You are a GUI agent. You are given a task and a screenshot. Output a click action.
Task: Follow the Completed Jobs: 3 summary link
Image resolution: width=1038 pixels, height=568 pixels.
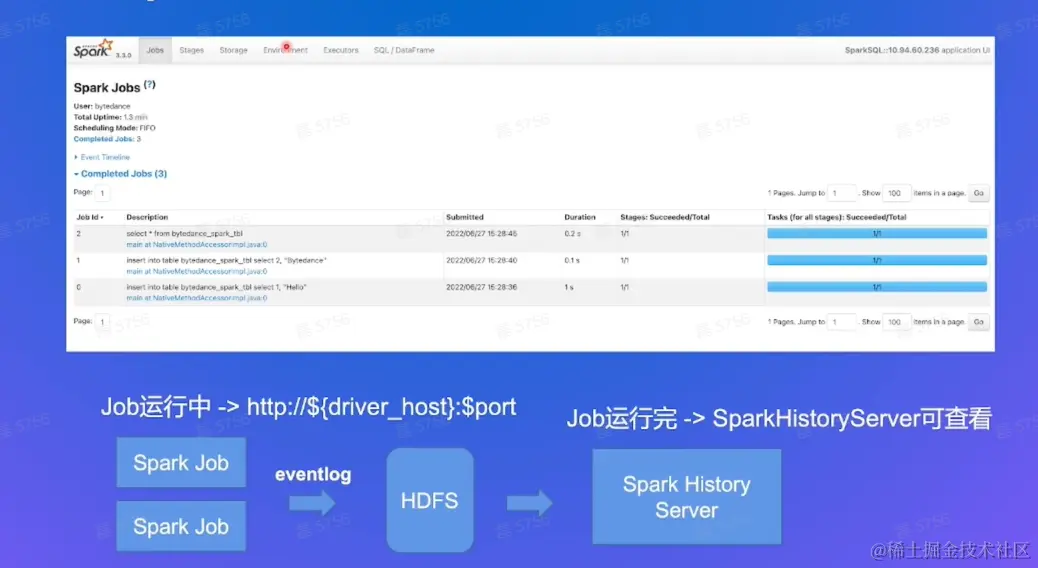coord(104,139)
